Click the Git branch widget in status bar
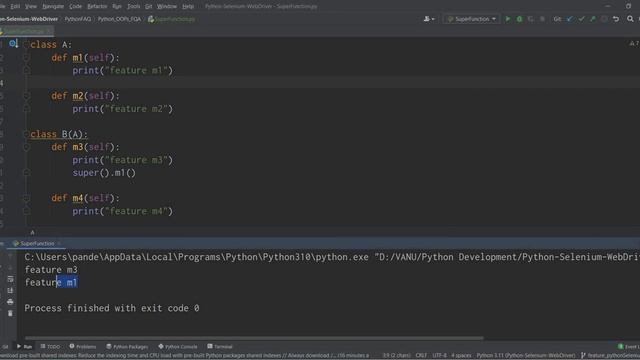The image size is (640, 360). 610,356
